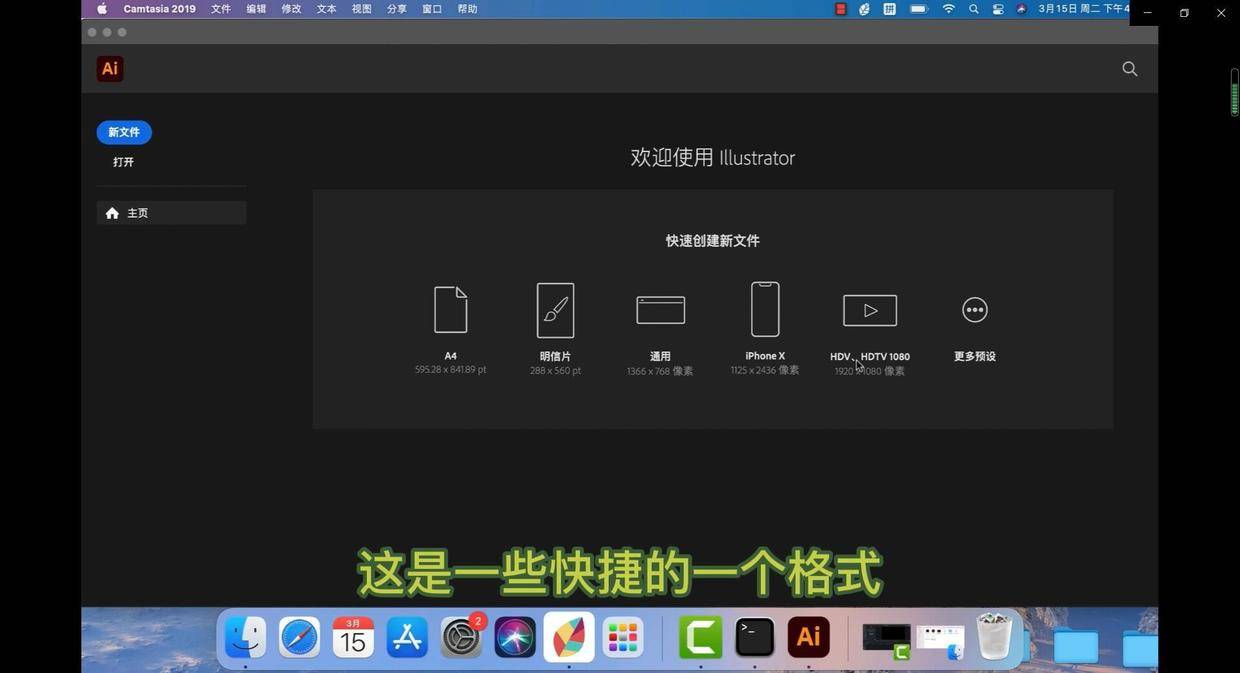Open Adobe Illustrator icon in the Dock
Image resolution: width=1240 pixels, height=673 pixels.
pos(808,637)
